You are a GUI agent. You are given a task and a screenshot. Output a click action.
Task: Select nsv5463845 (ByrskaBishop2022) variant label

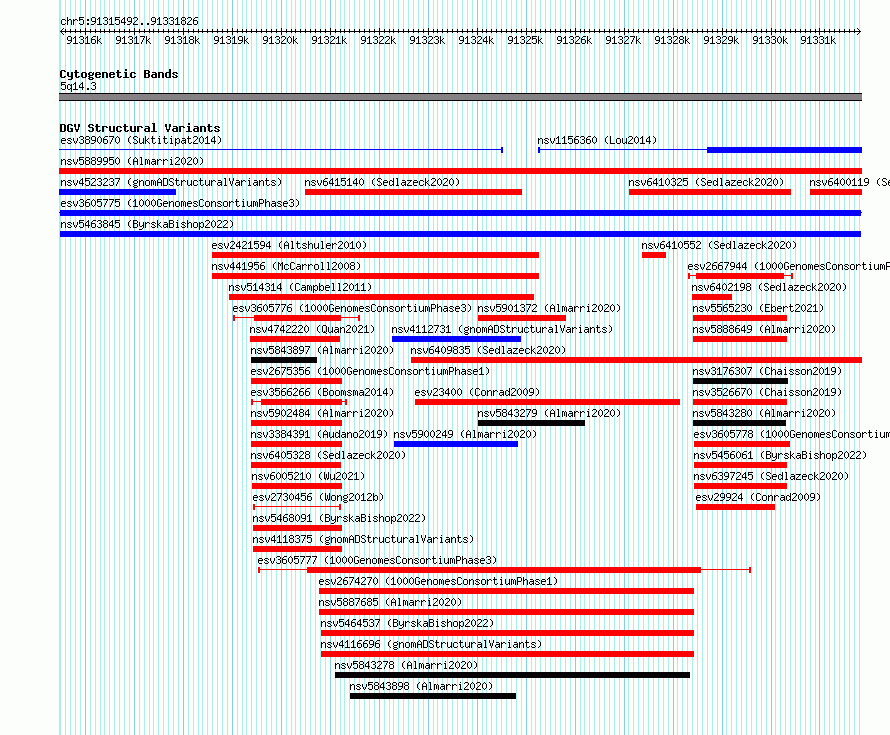[147, 224]
